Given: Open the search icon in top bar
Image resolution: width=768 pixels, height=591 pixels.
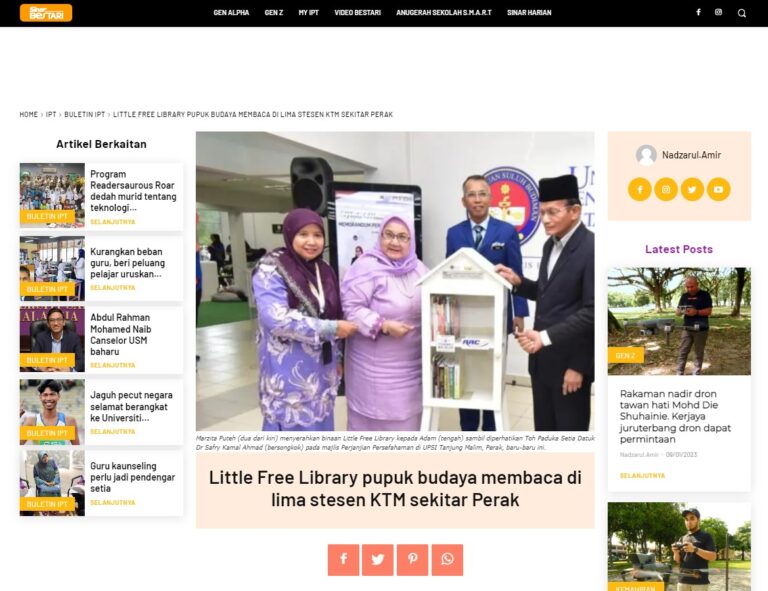Looking at the screenshot, I should pos(742,13).
